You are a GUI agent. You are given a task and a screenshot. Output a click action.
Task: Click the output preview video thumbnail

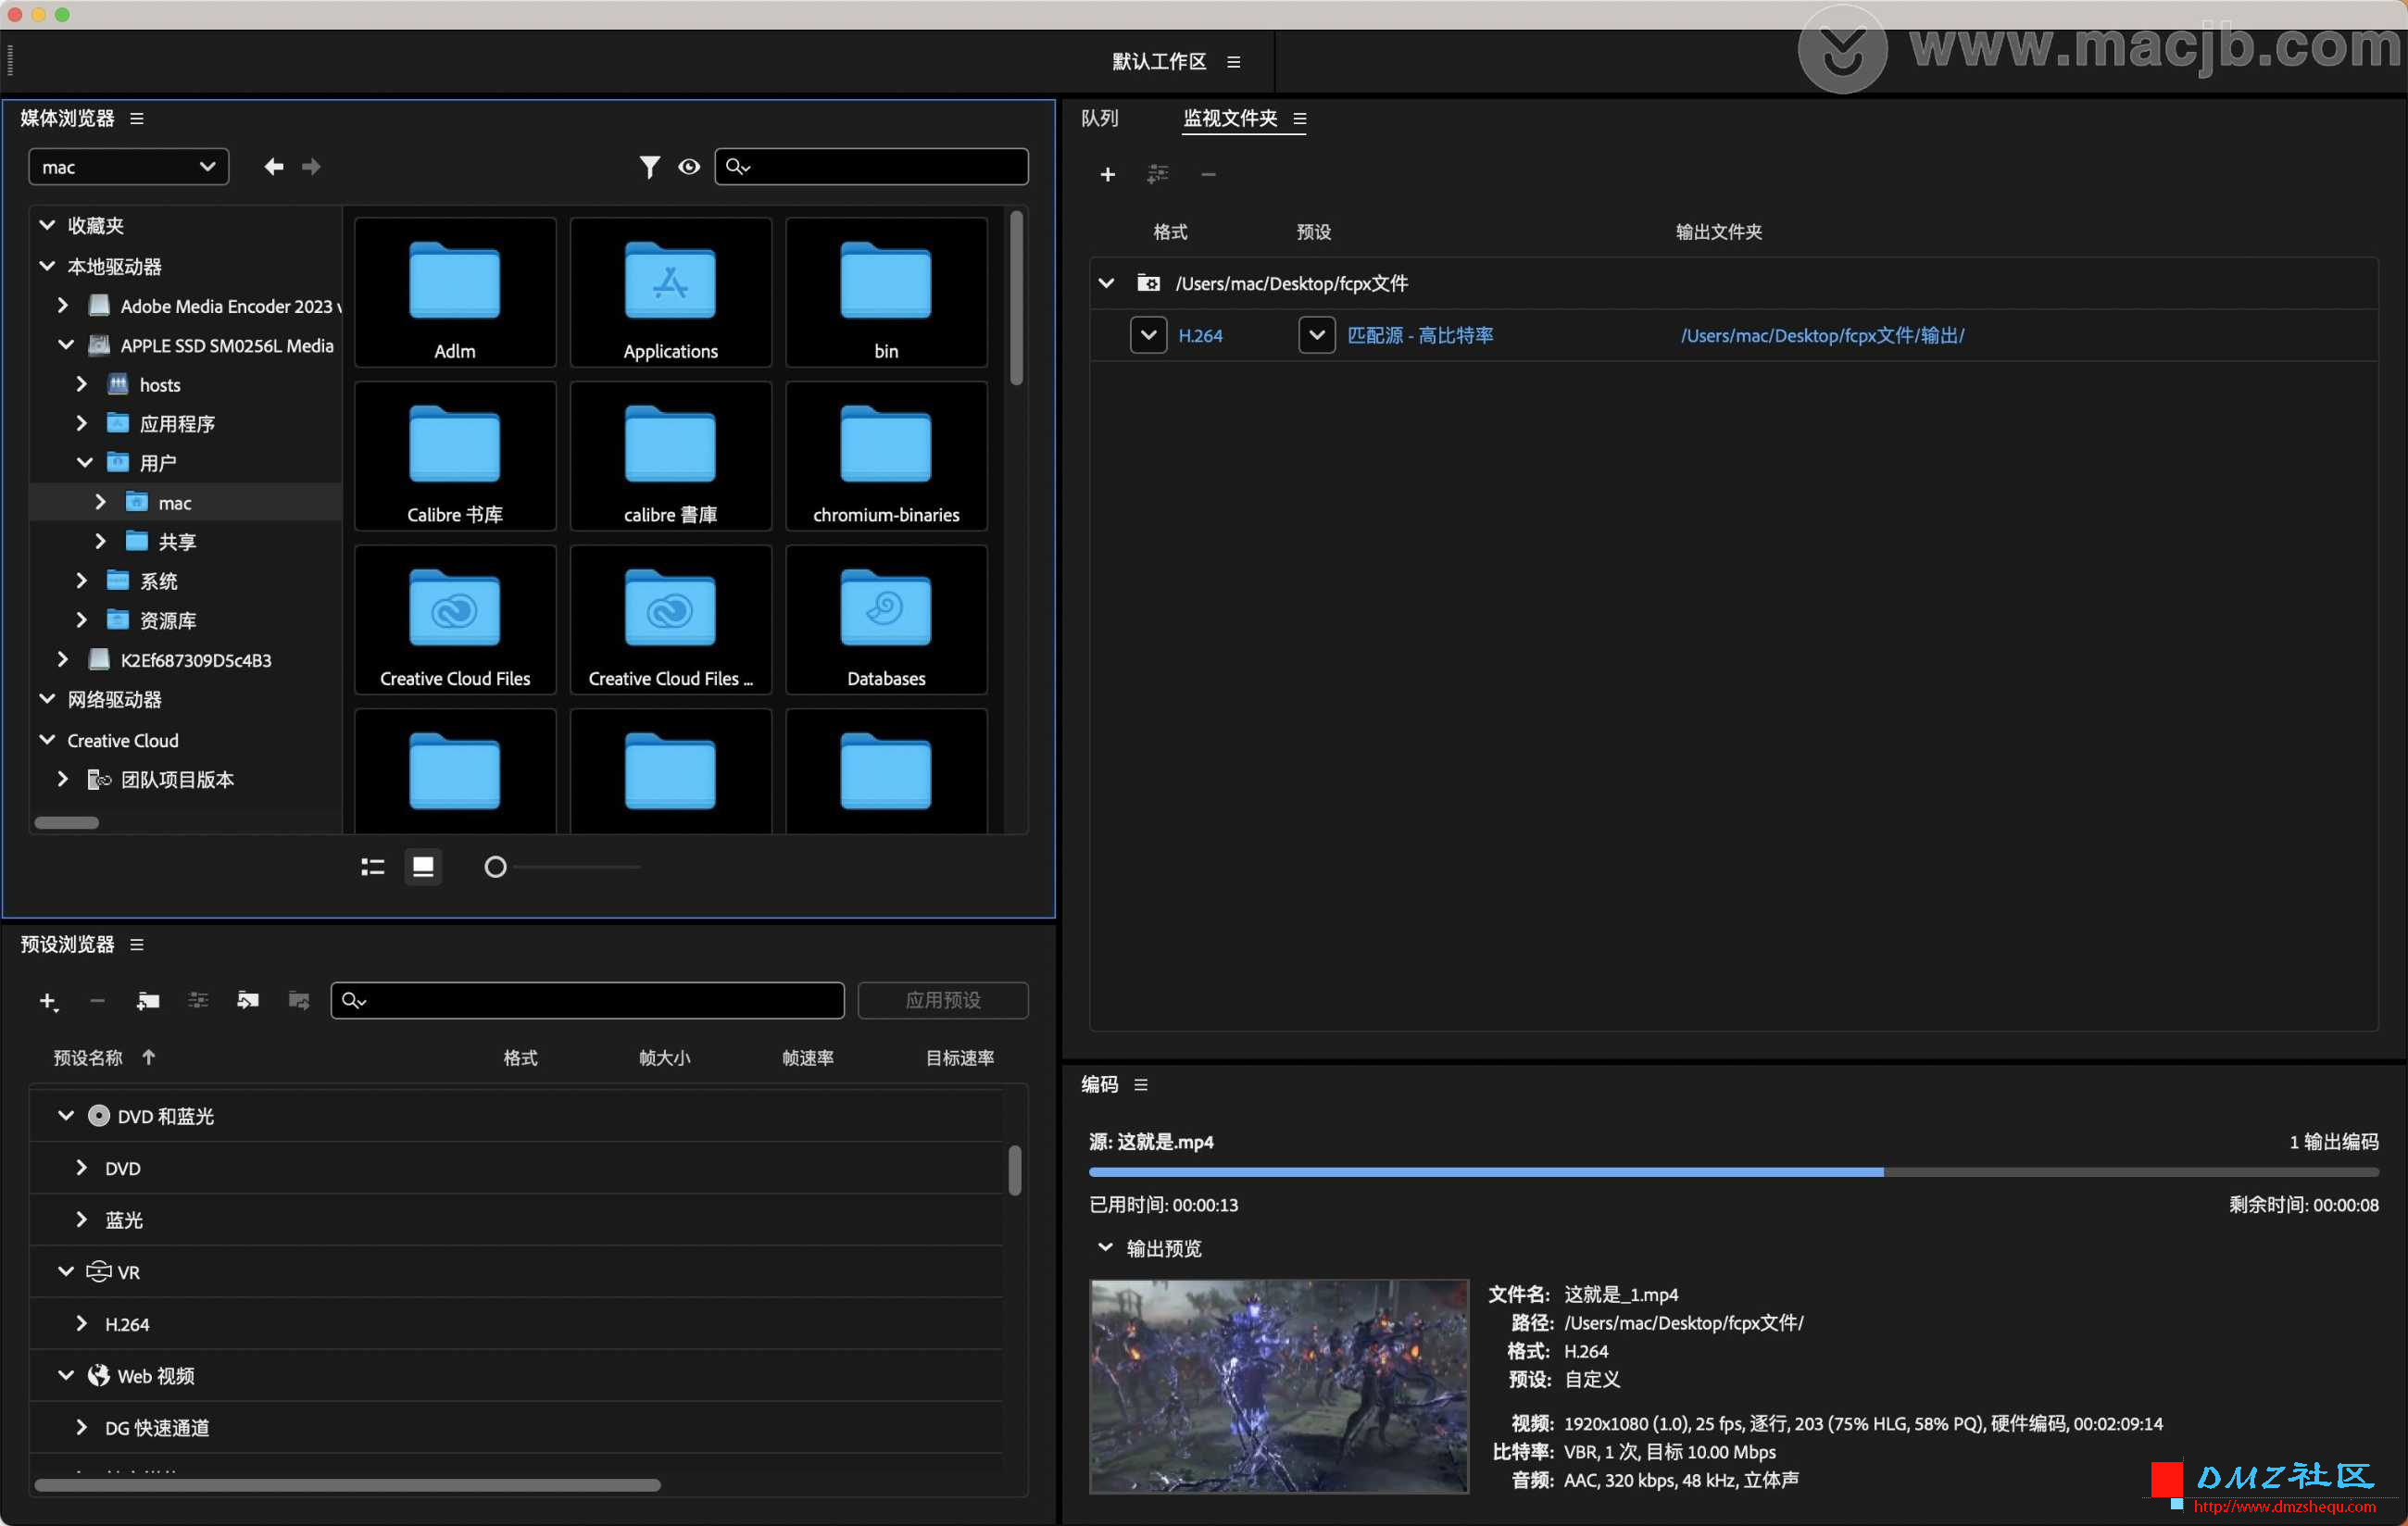1279,1386
